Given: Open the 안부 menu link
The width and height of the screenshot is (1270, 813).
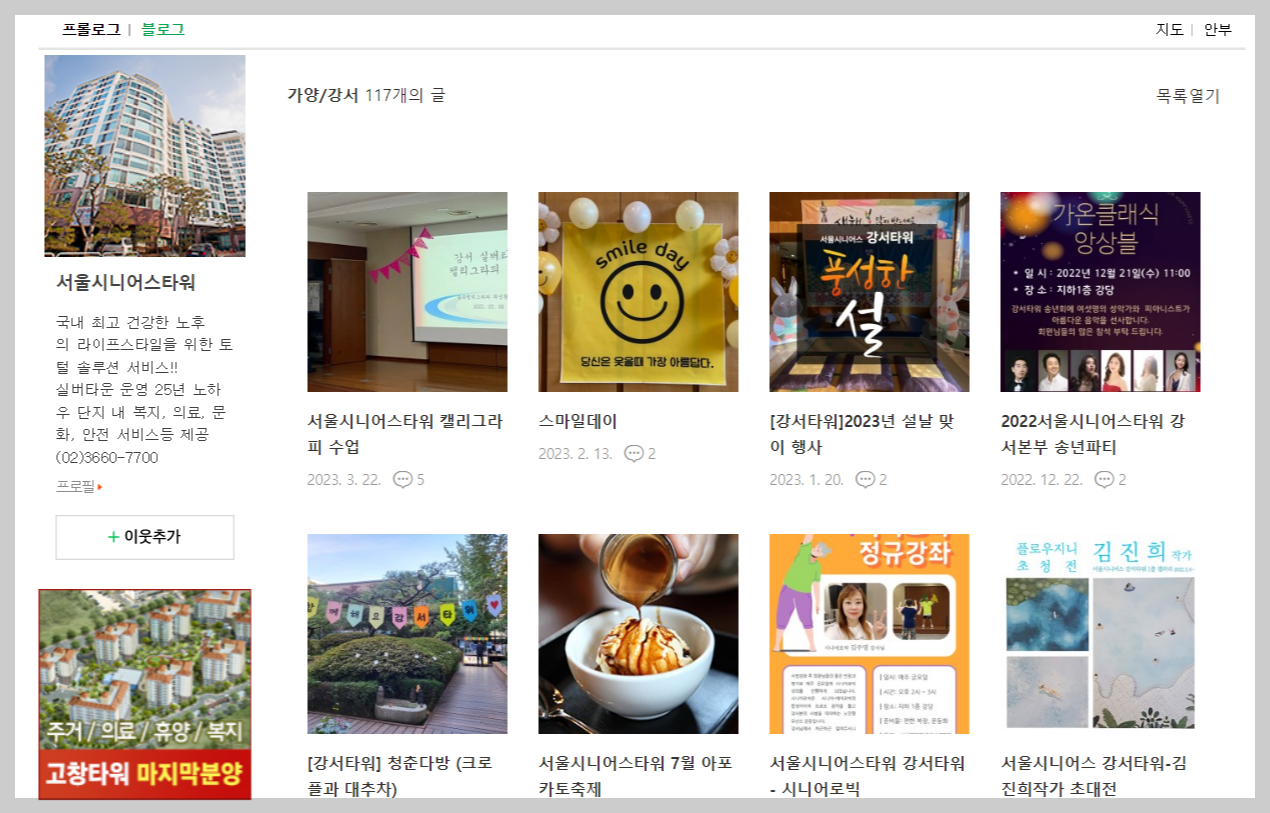Looking at the screenshot, I should coord(1217,29).
